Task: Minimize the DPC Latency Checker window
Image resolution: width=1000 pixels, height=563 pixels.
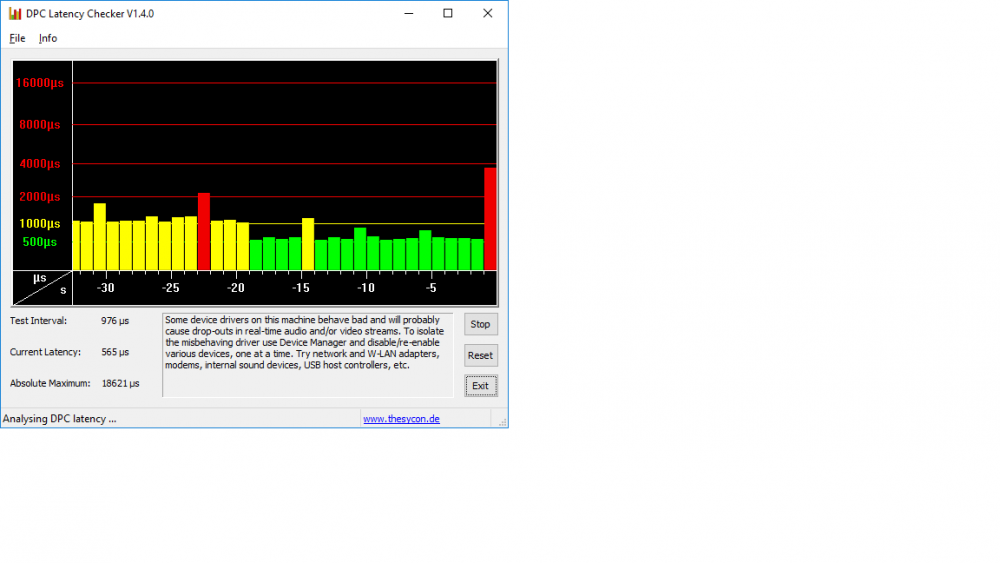Action: click(x=409, y=13)
